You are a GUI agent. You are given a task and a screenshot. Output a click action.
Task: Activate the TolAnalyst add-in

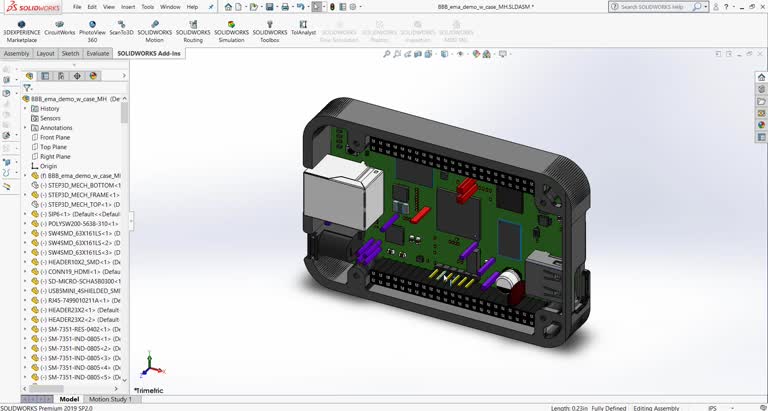303,28
